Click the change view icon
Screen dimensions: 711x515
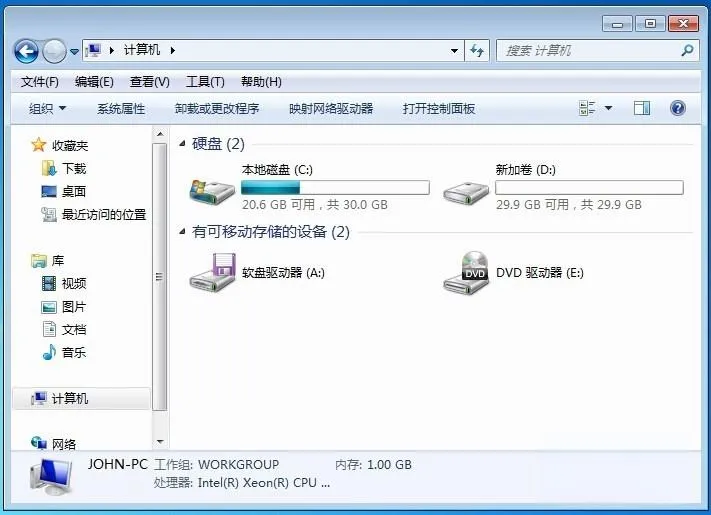point(588,108)
